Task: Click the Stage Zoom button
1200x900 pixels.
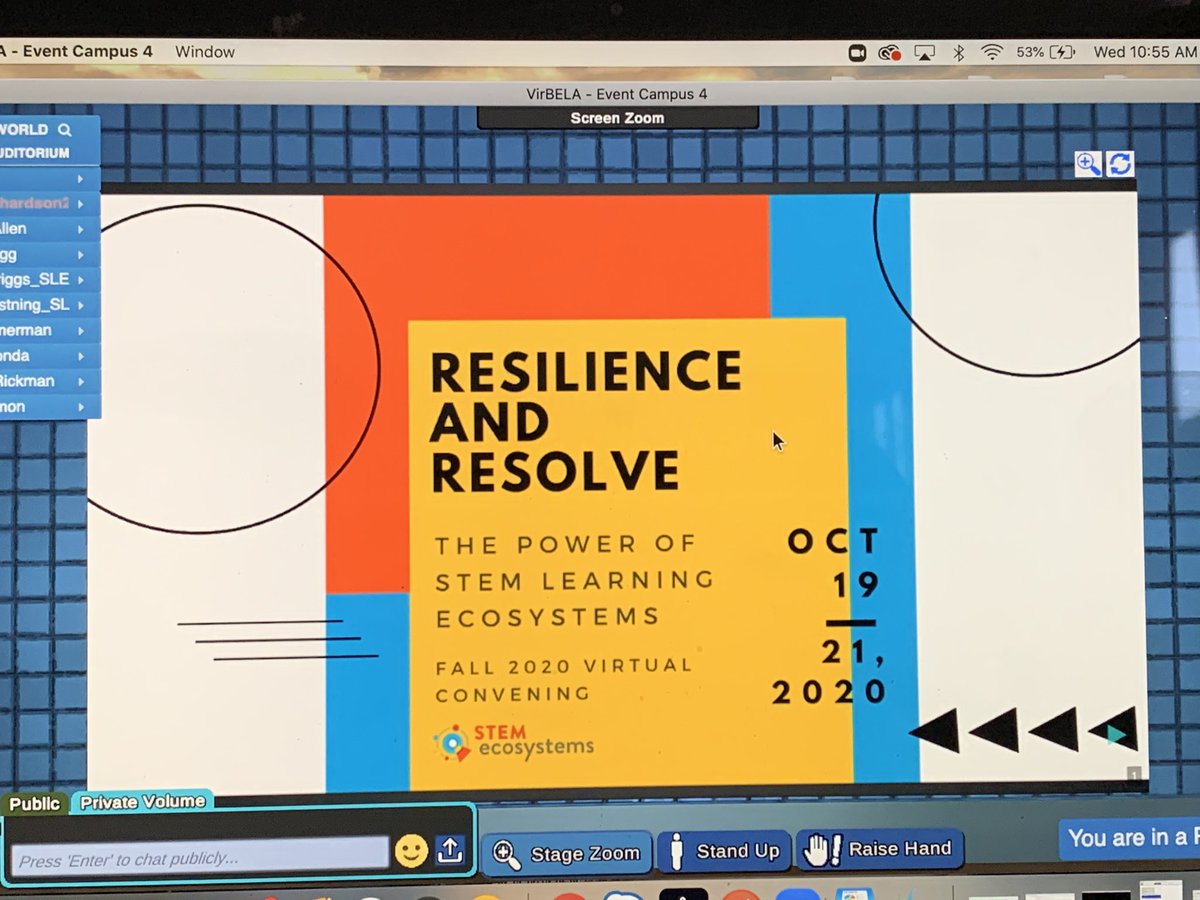Action: [566, 853]
